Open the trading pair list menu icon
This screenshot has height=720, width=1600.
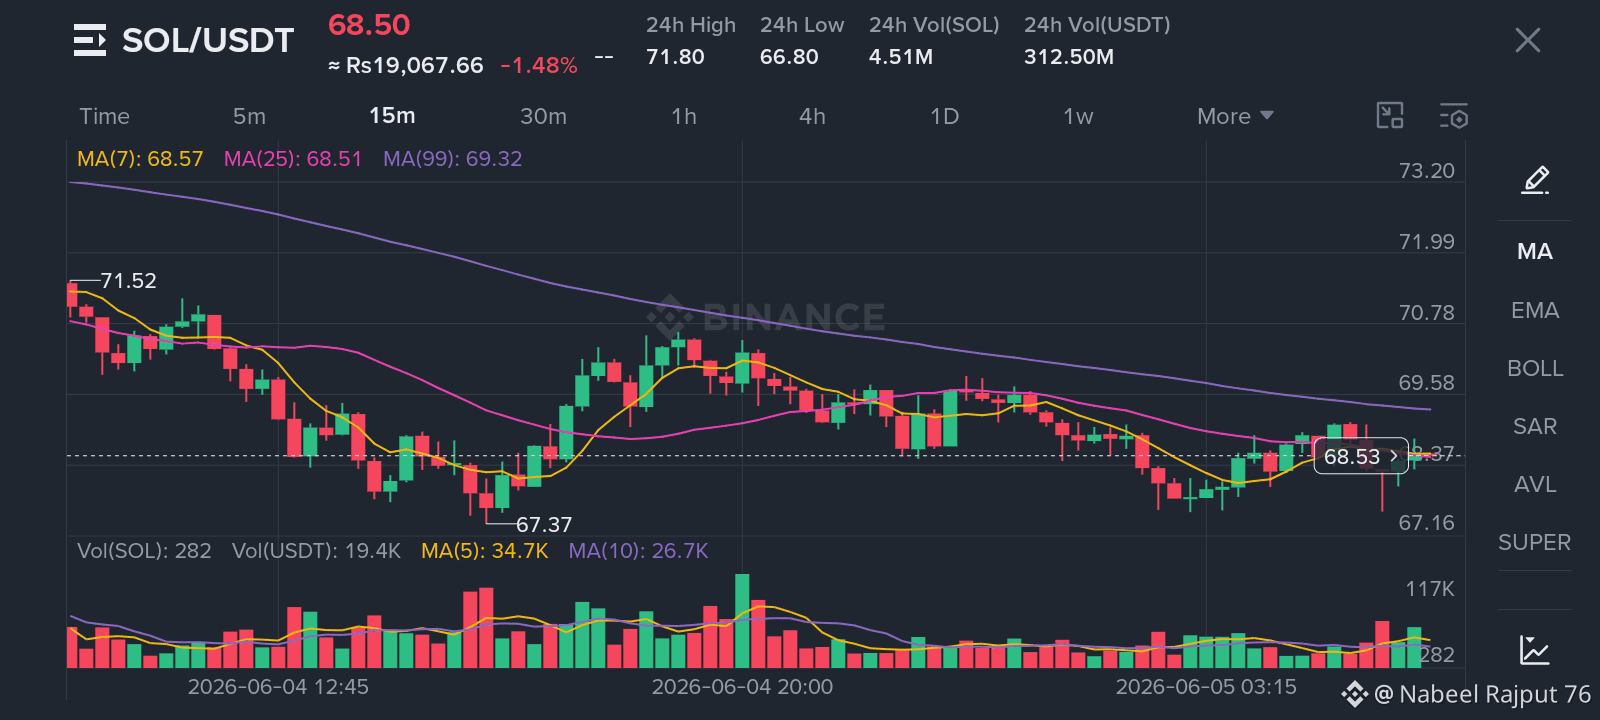coord(90,40)
